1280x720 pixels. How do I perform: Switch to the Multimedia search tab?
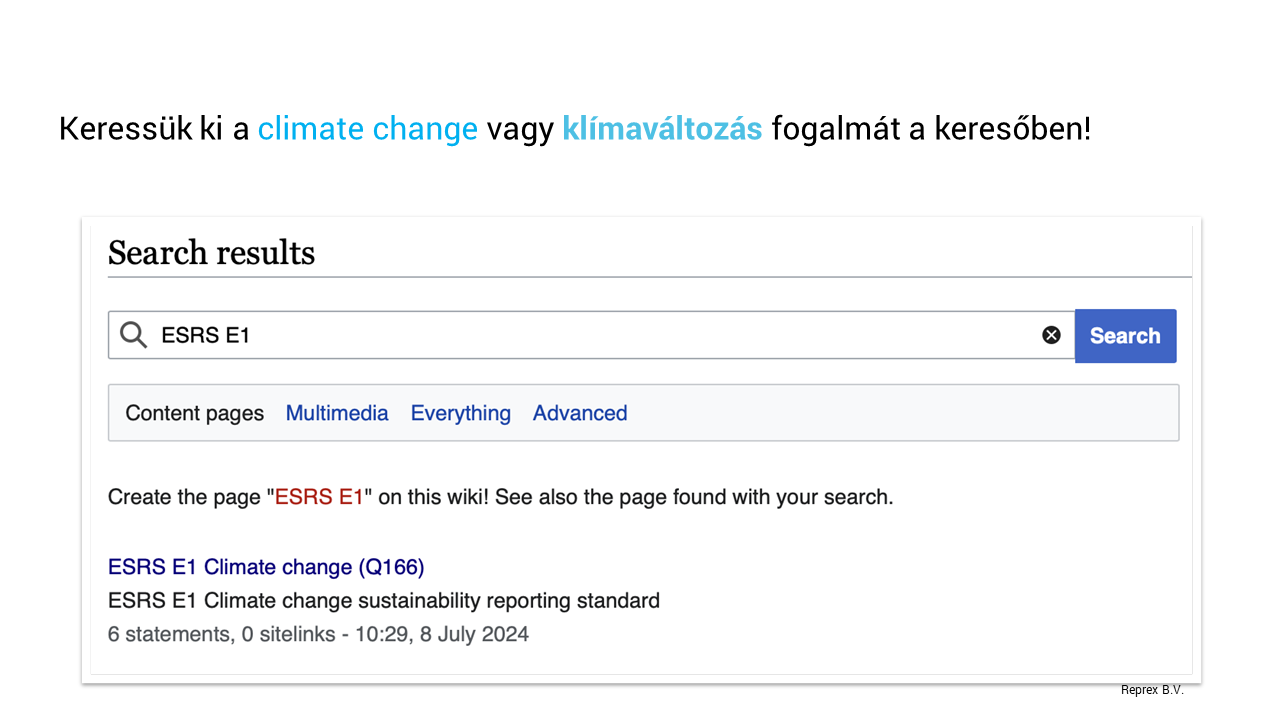click(337, 413)
